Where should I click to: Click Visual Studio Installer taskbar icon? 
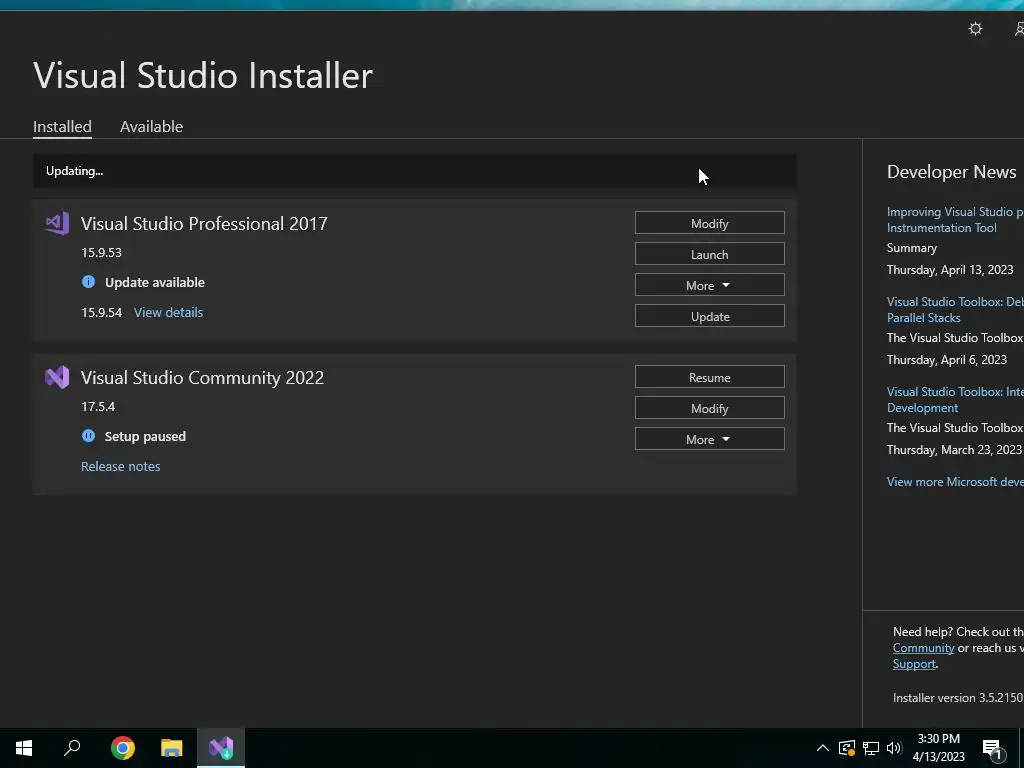221,748
